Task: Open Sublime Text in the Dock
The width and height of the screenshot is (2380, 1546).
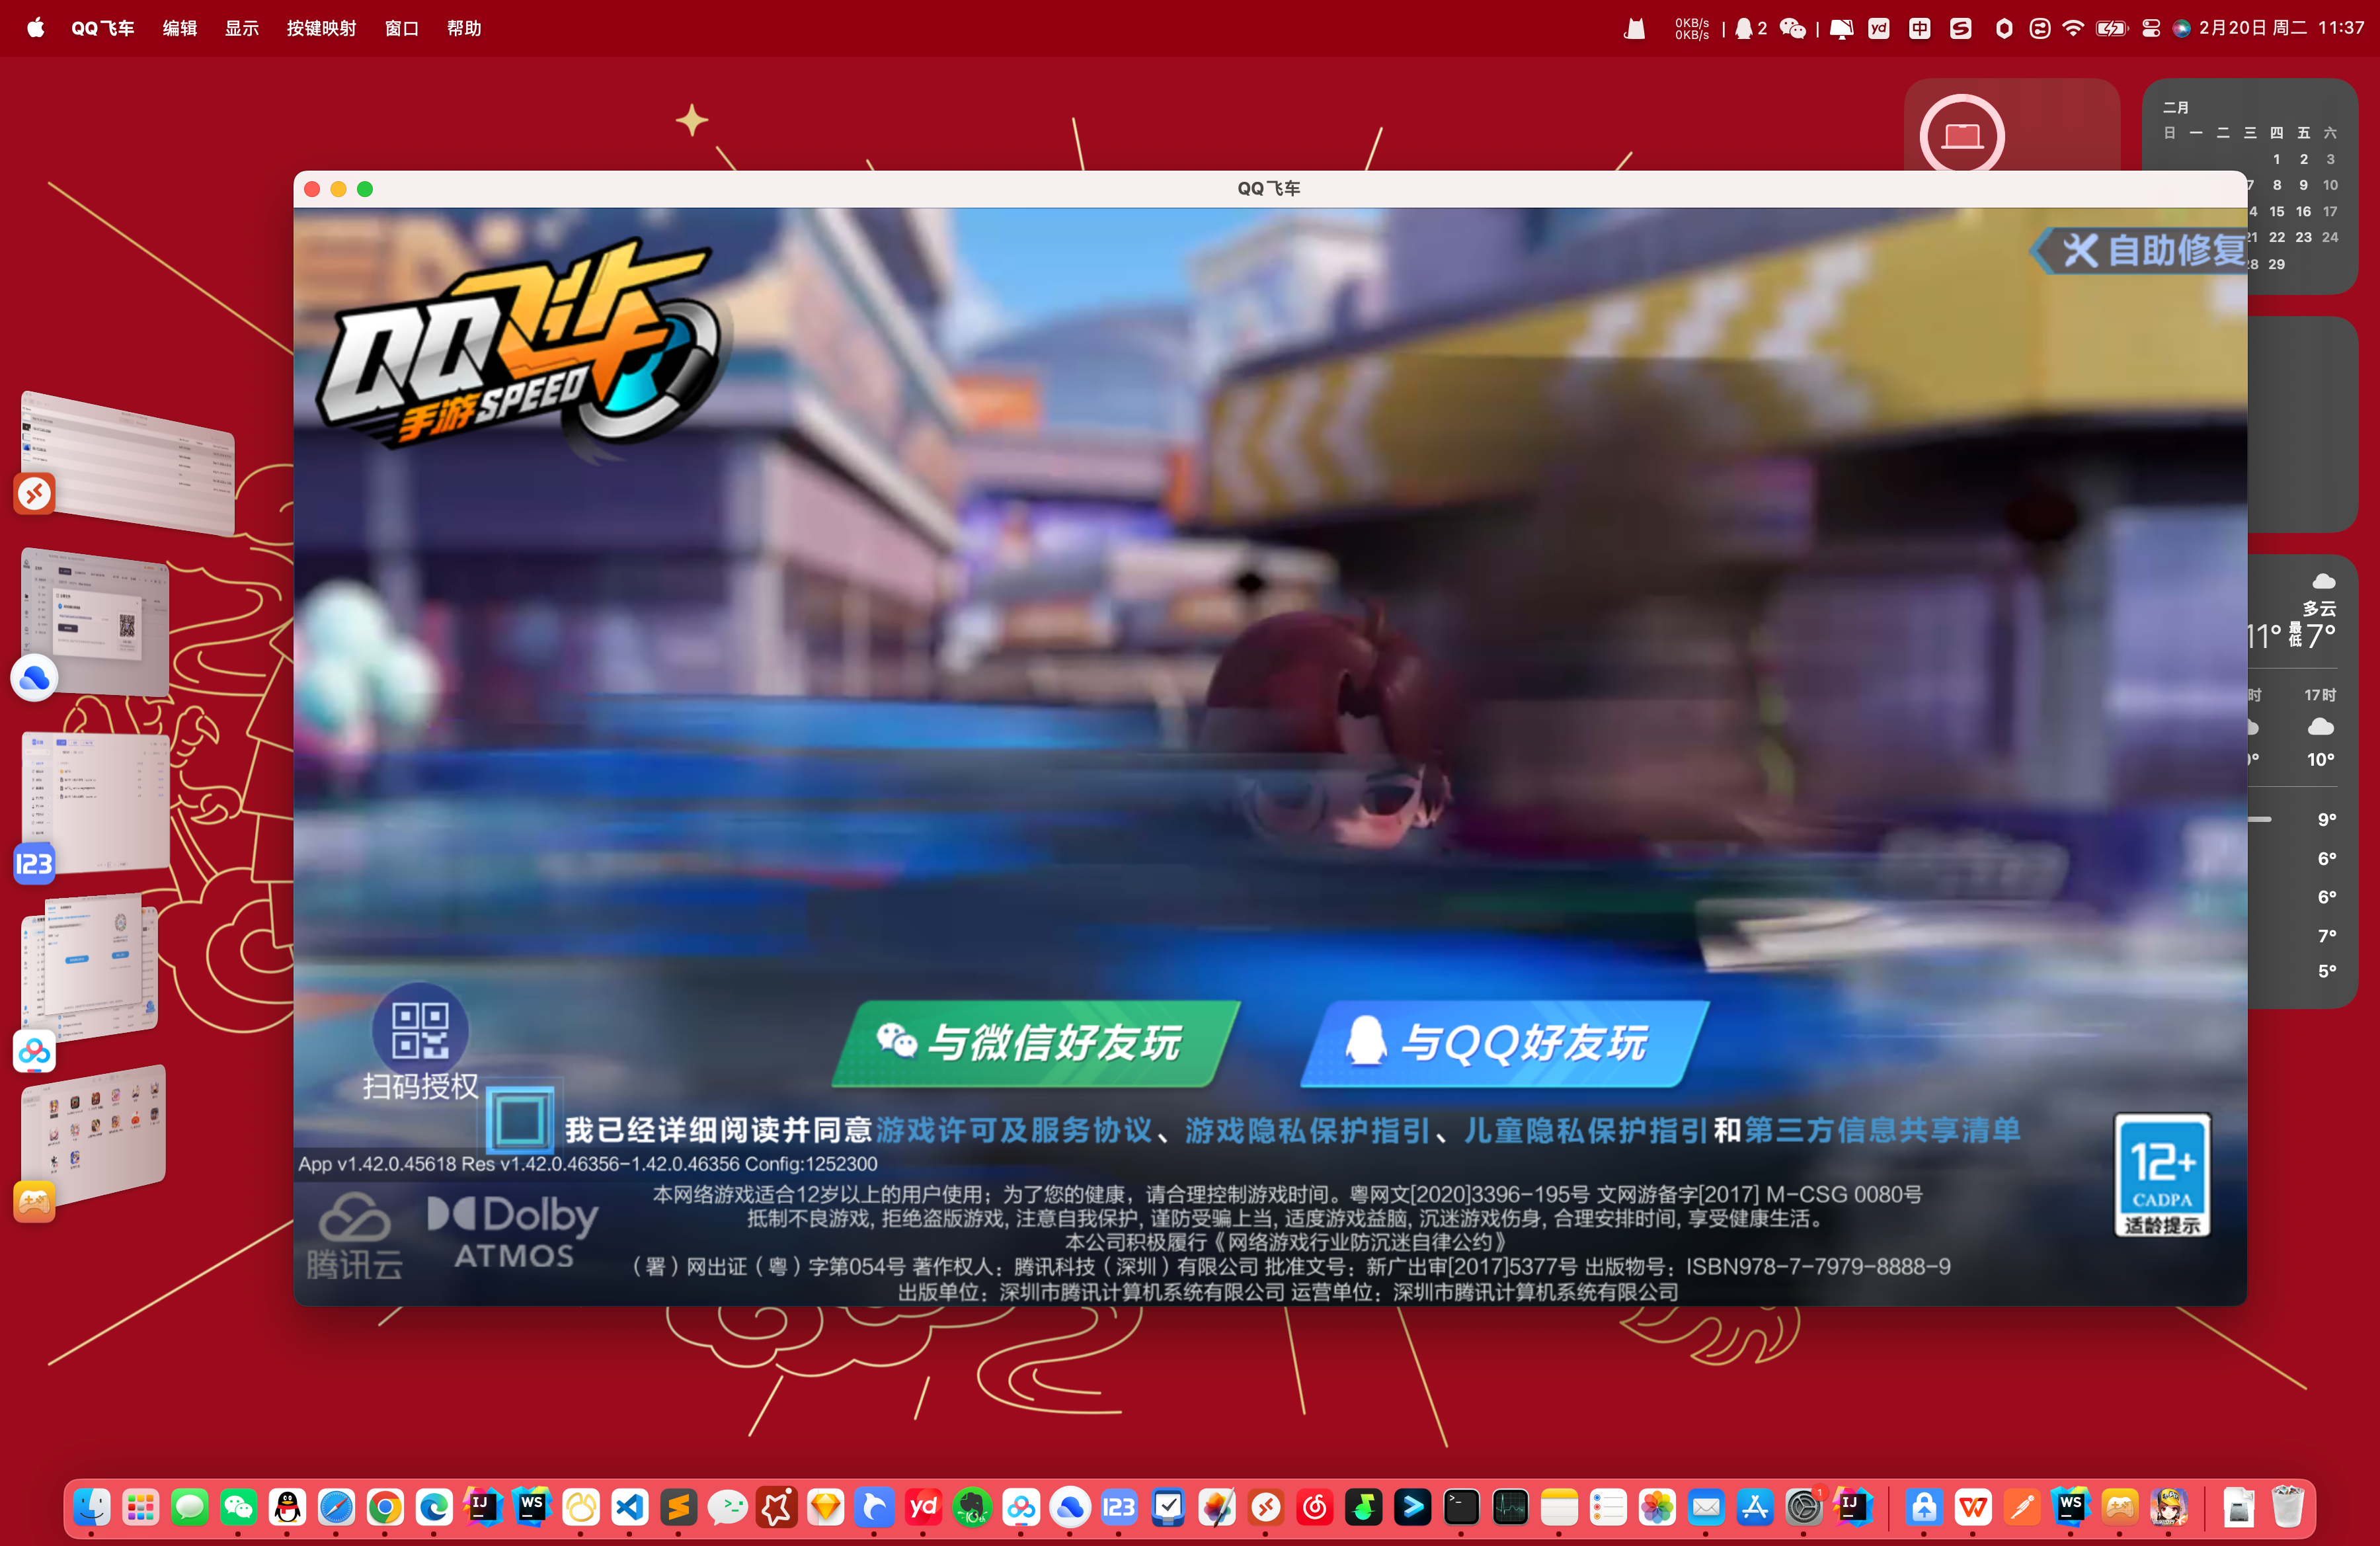Action: [679, 1507]
